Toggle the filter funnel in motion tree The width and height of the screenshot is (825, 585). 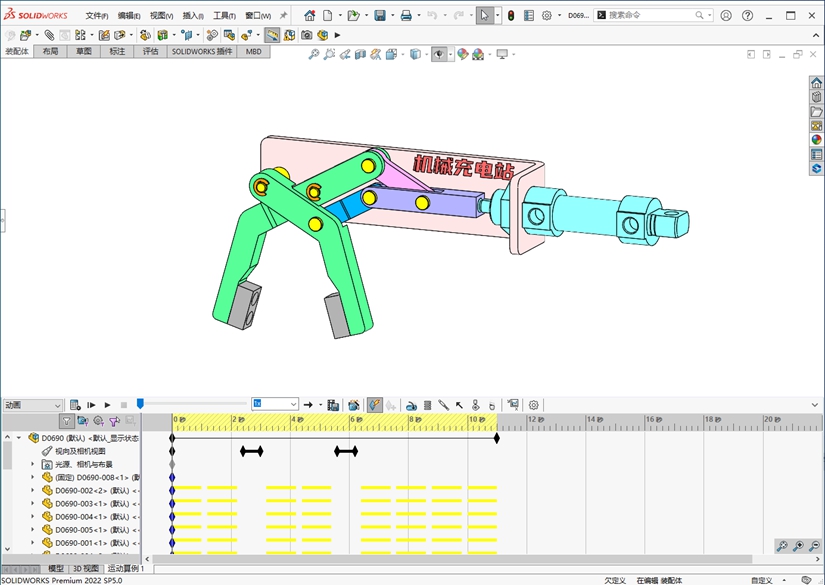(x=66, y=421)
